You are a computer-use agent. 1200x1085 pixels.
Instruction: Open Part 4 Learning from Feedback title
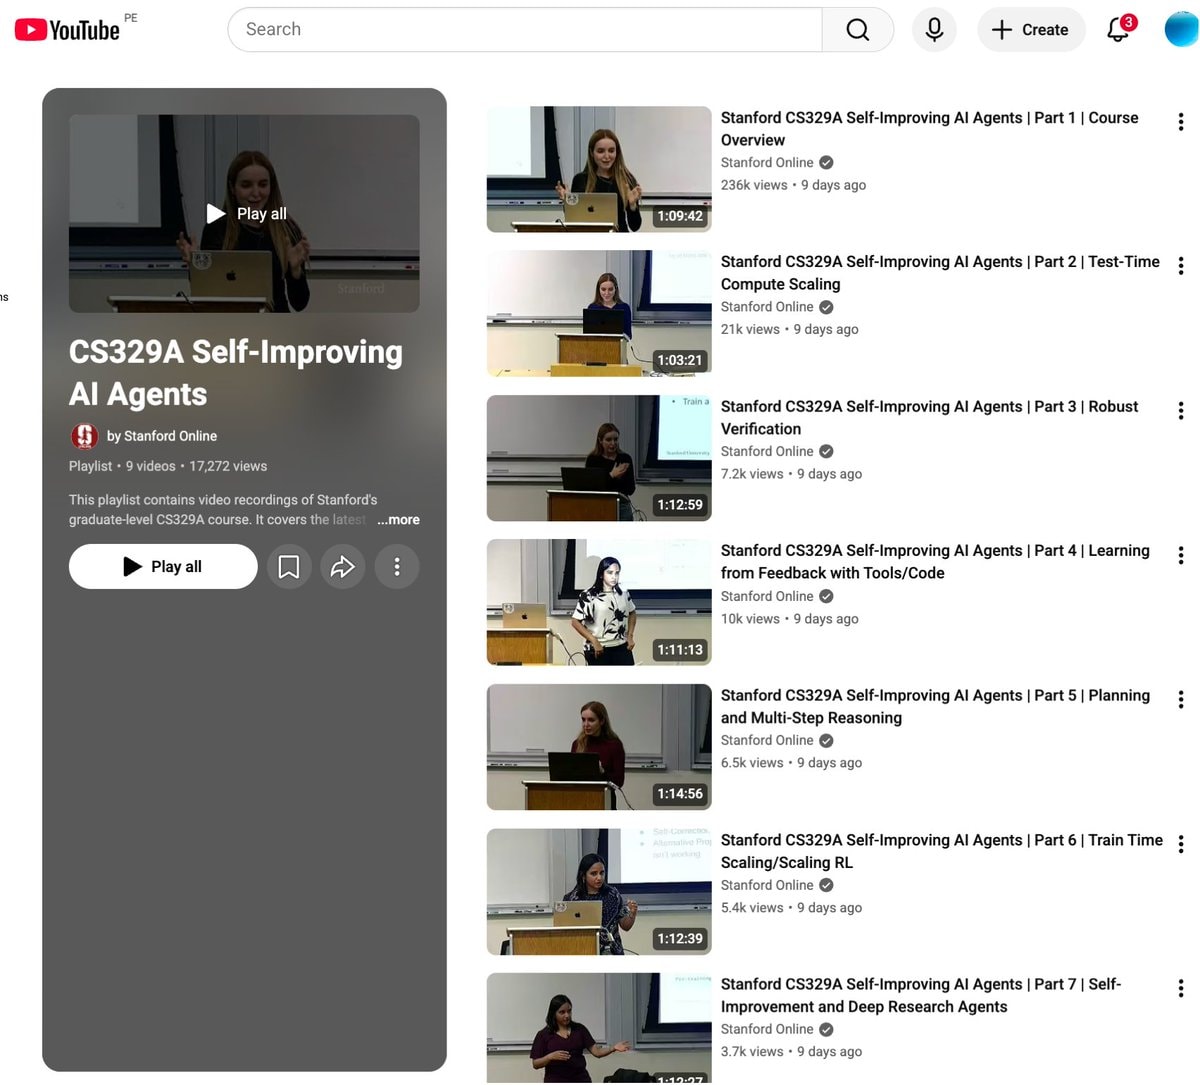pyautogui.click(x=935, y=562)
